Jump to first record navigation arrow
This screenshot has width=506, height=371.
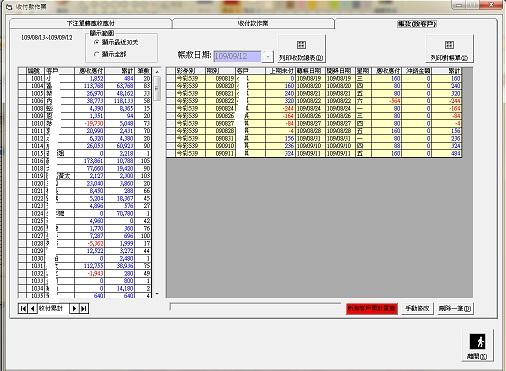(x=23, y=308)
